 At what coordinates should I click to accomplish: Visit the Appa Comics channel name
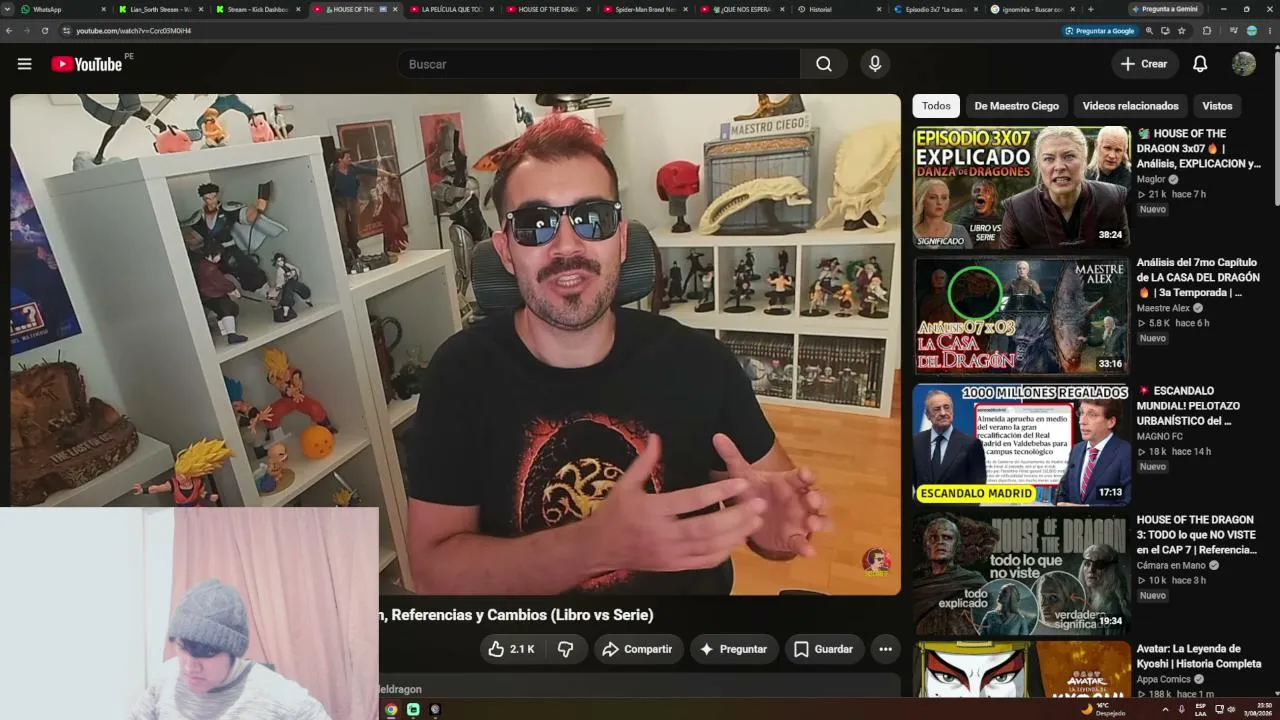[1164, 680]
